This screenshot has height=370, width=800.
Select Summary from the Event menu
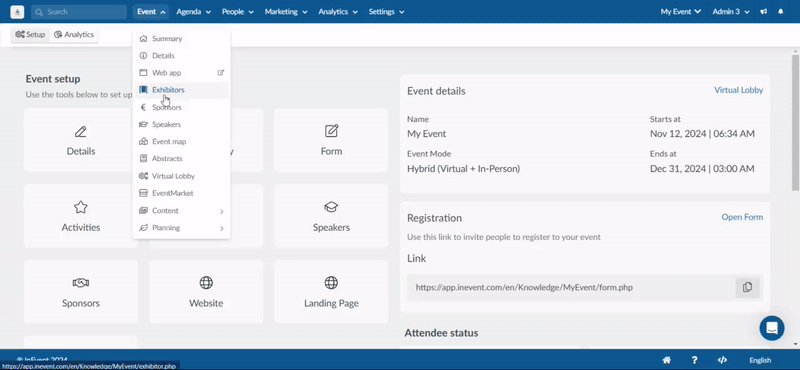(x=181, y=39)
